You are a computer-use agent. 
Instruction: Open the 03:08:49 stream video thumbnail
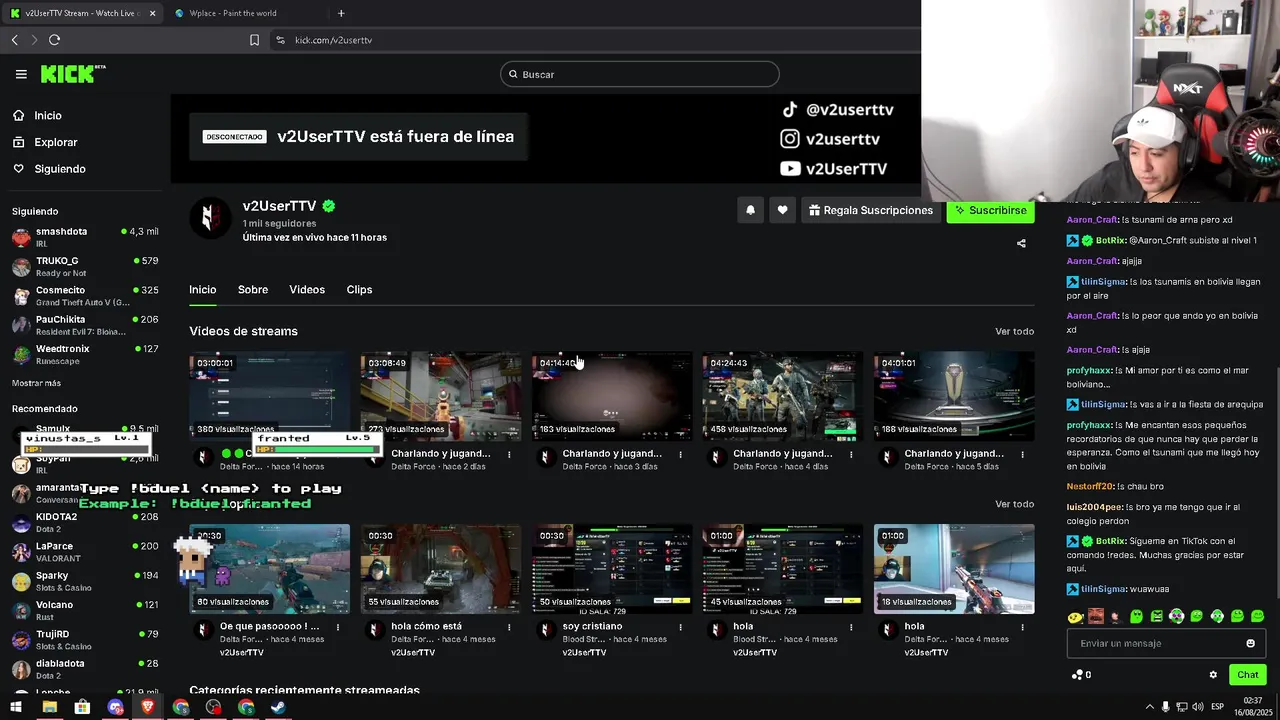coord(441,396)
